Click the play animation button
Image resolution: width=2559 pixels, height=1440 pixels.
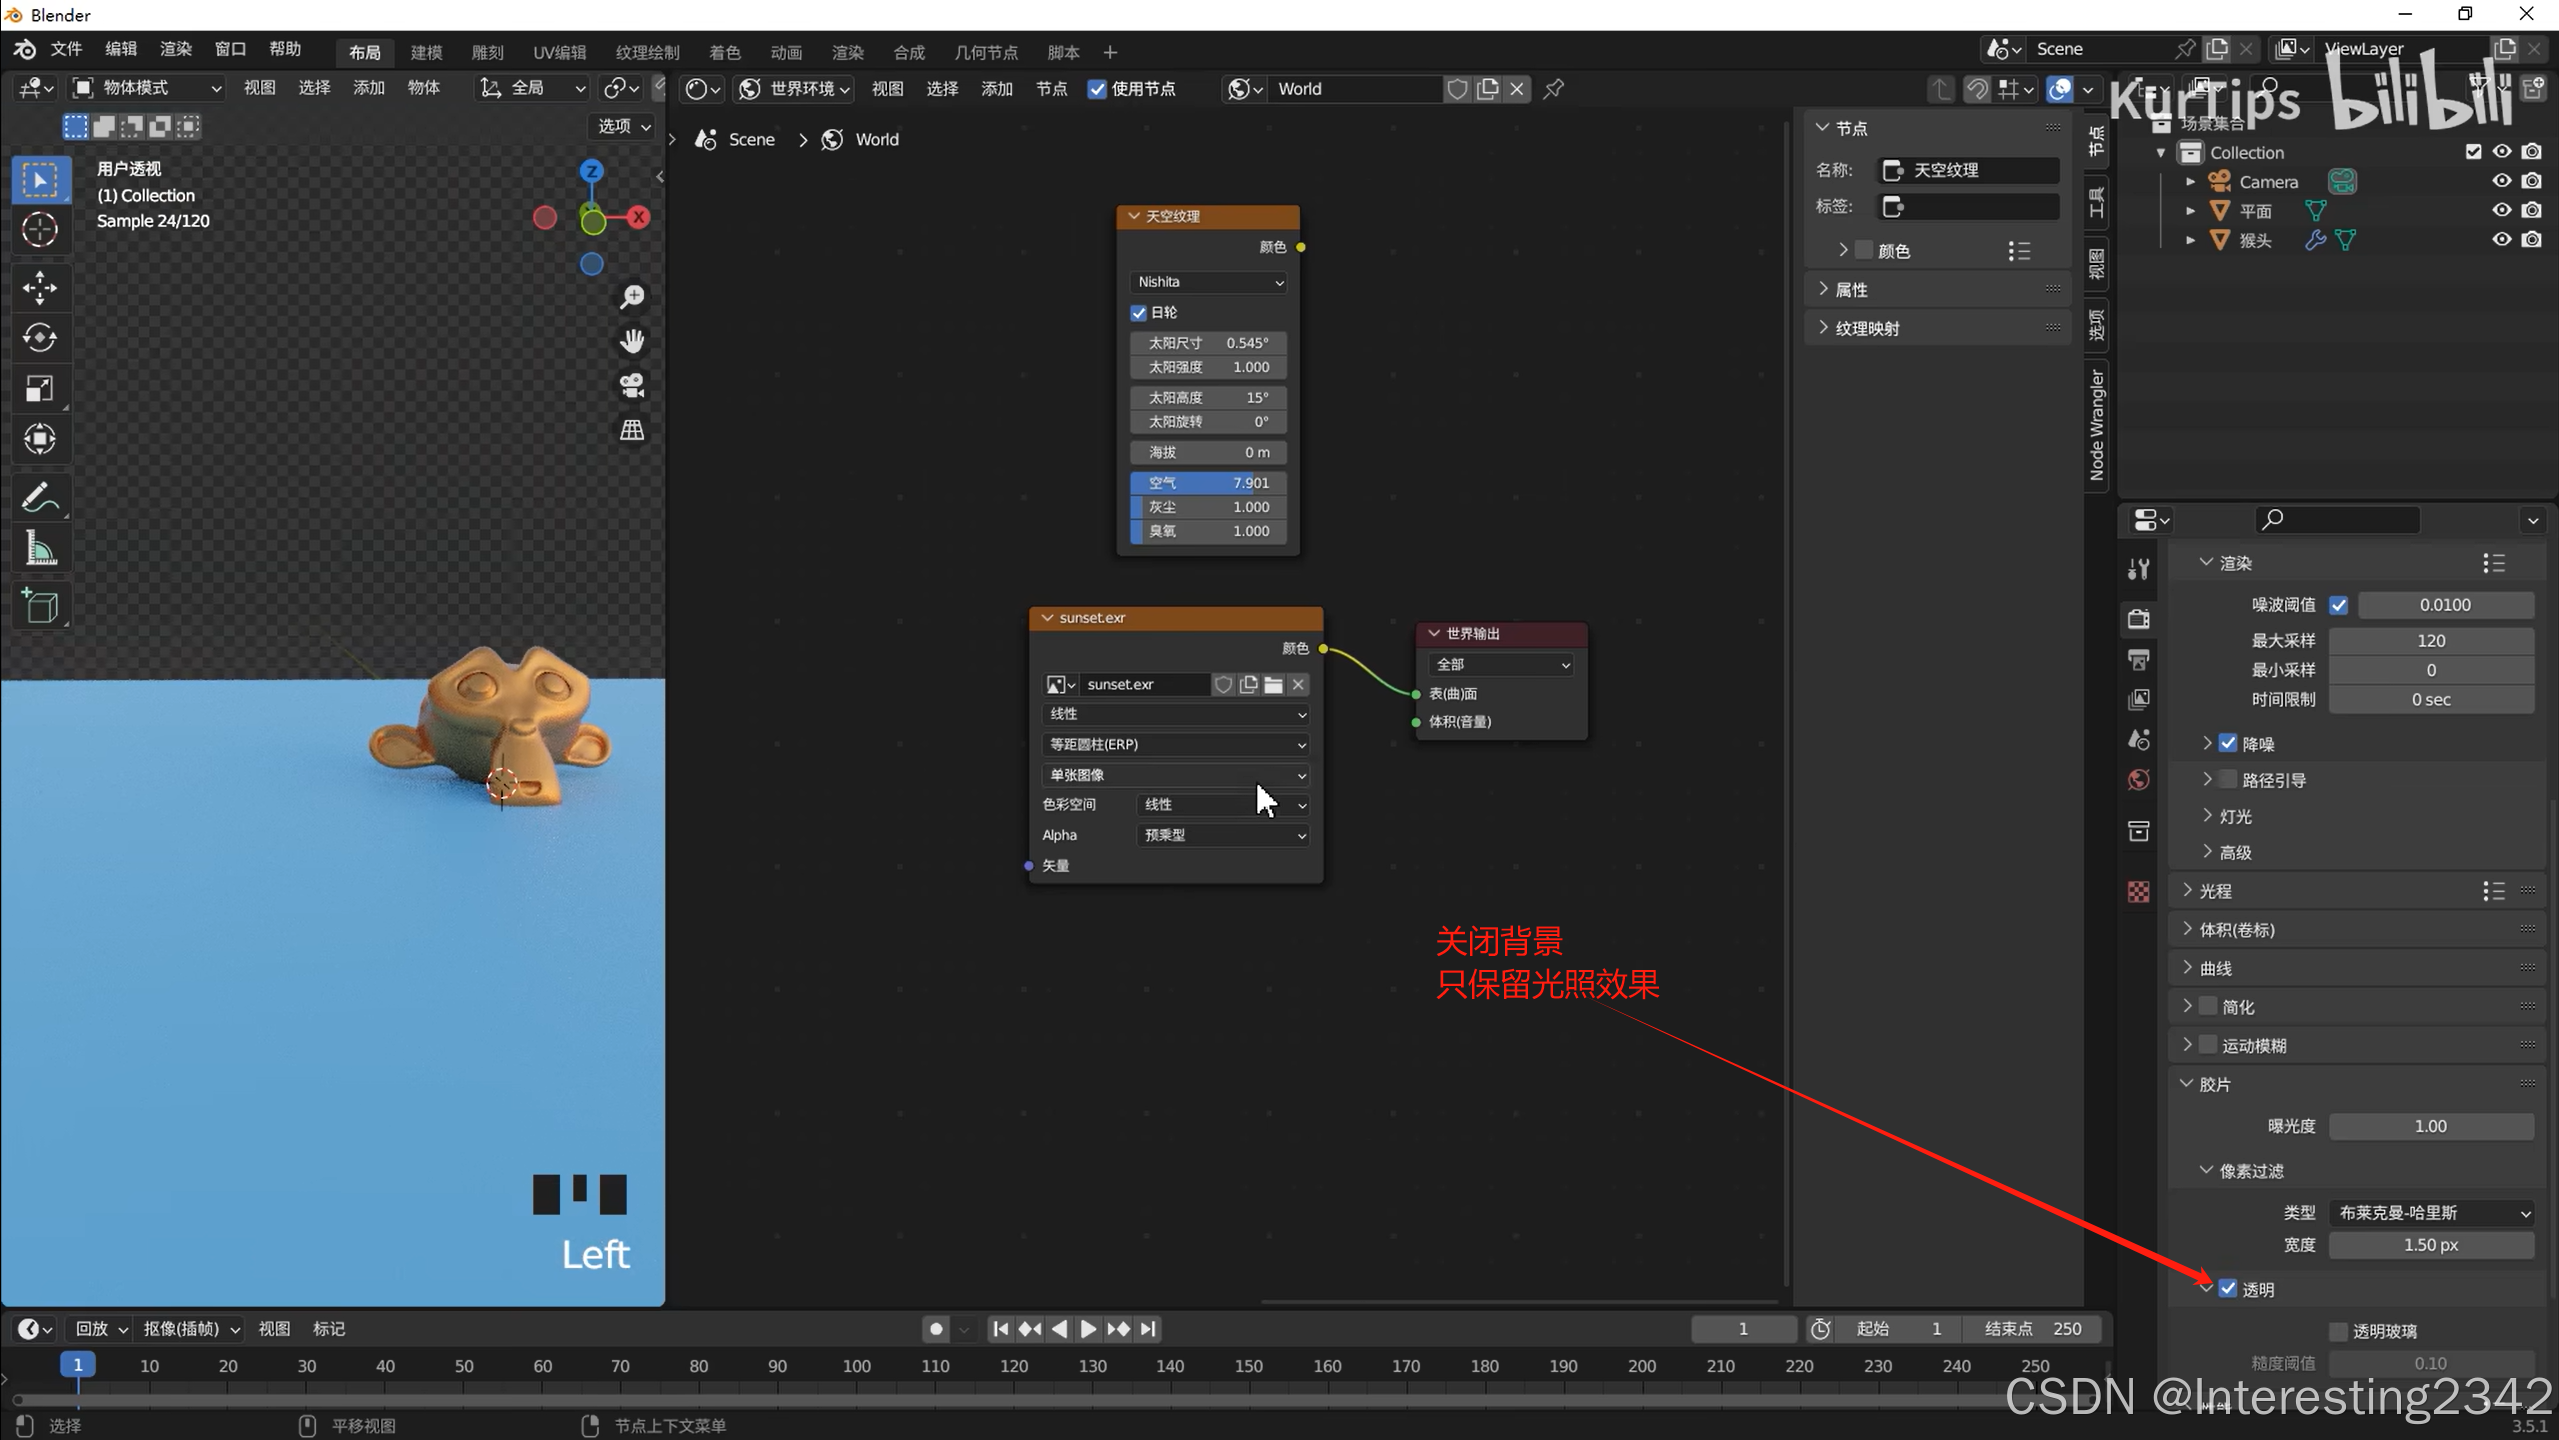[x=1088, y=1329]
